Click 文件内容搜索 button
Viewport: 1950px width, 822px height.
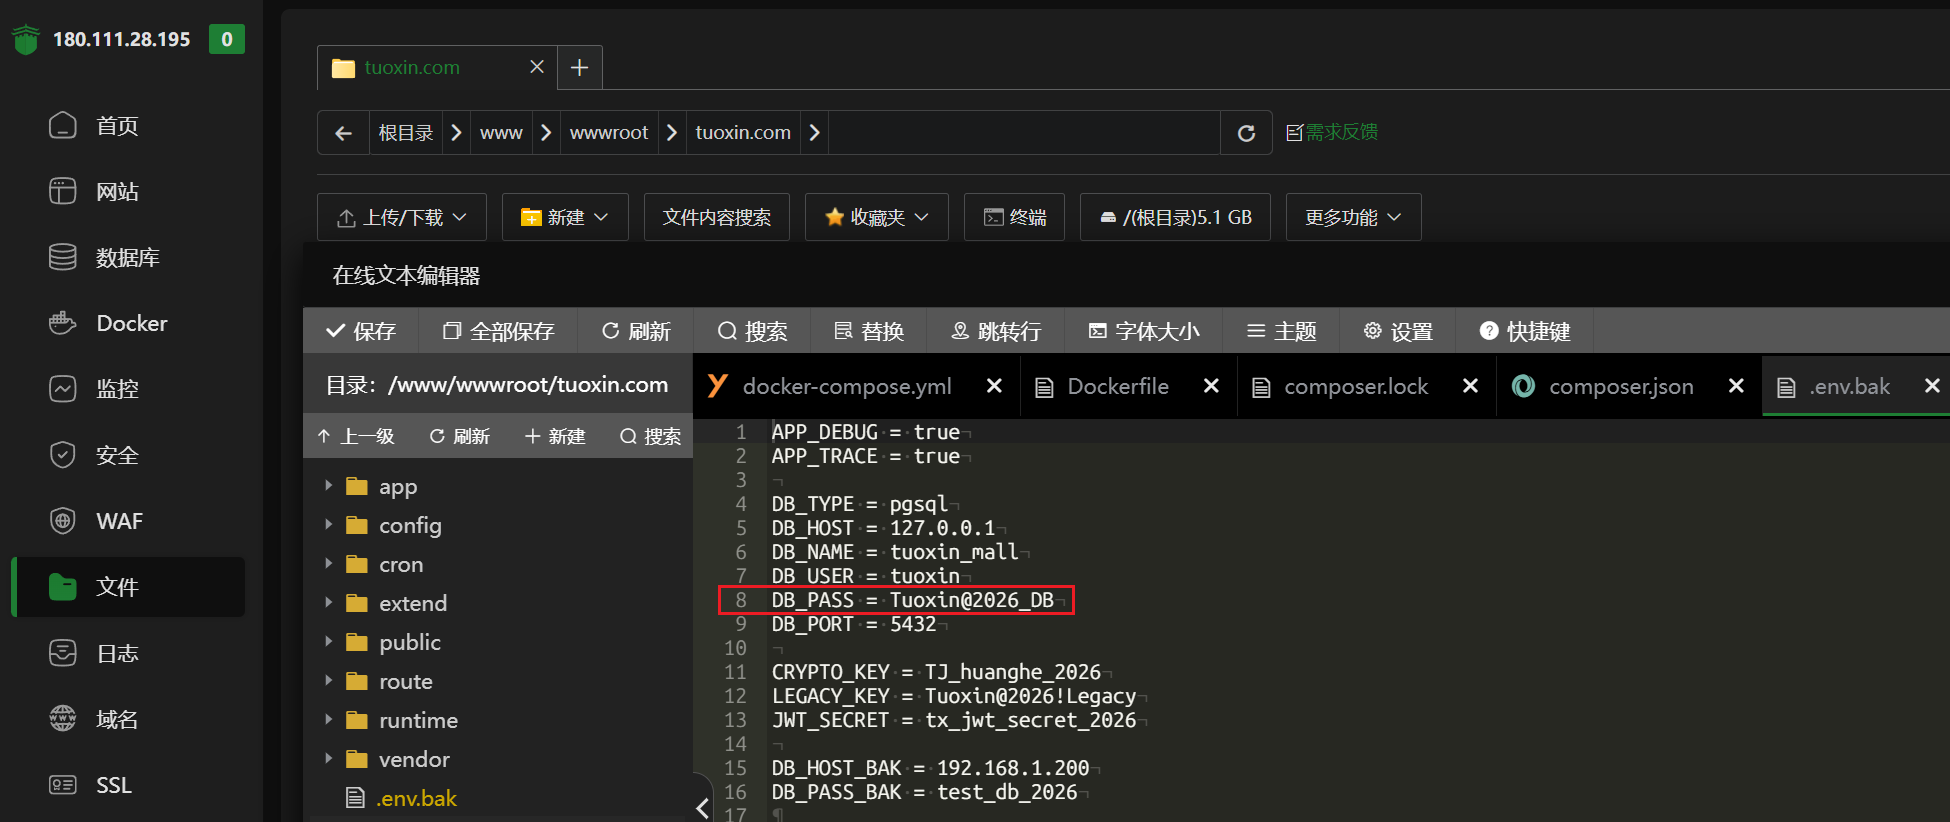pyautogui.click(x=717, y=217)
